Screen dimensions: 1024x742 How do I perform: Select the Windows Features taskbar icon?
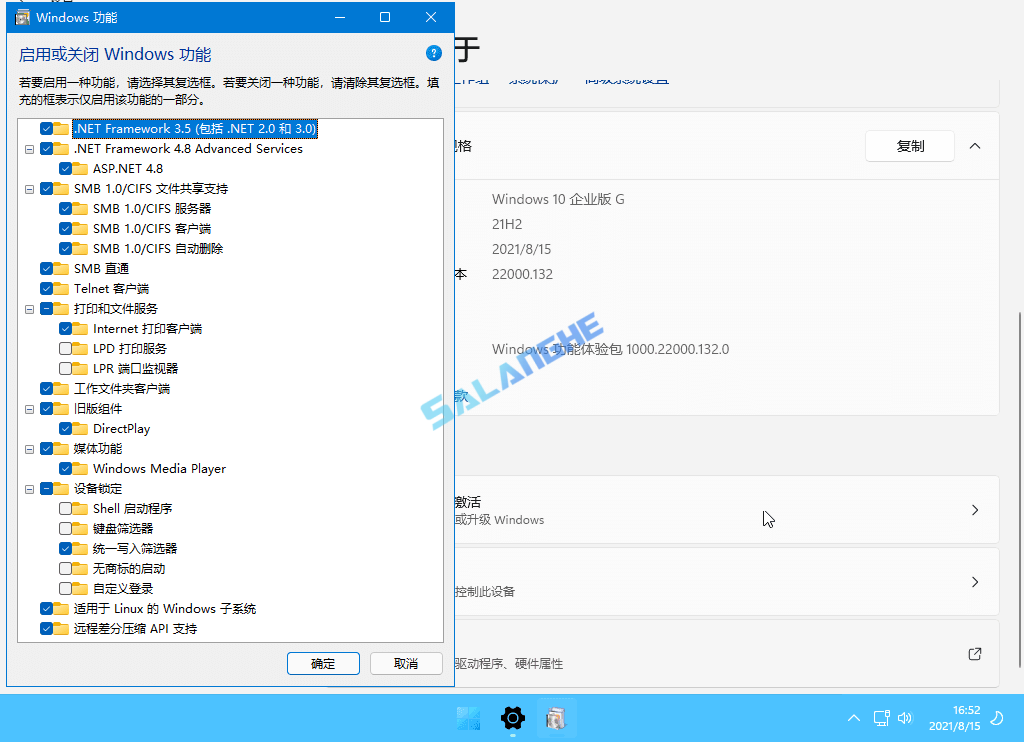(556, 718)
